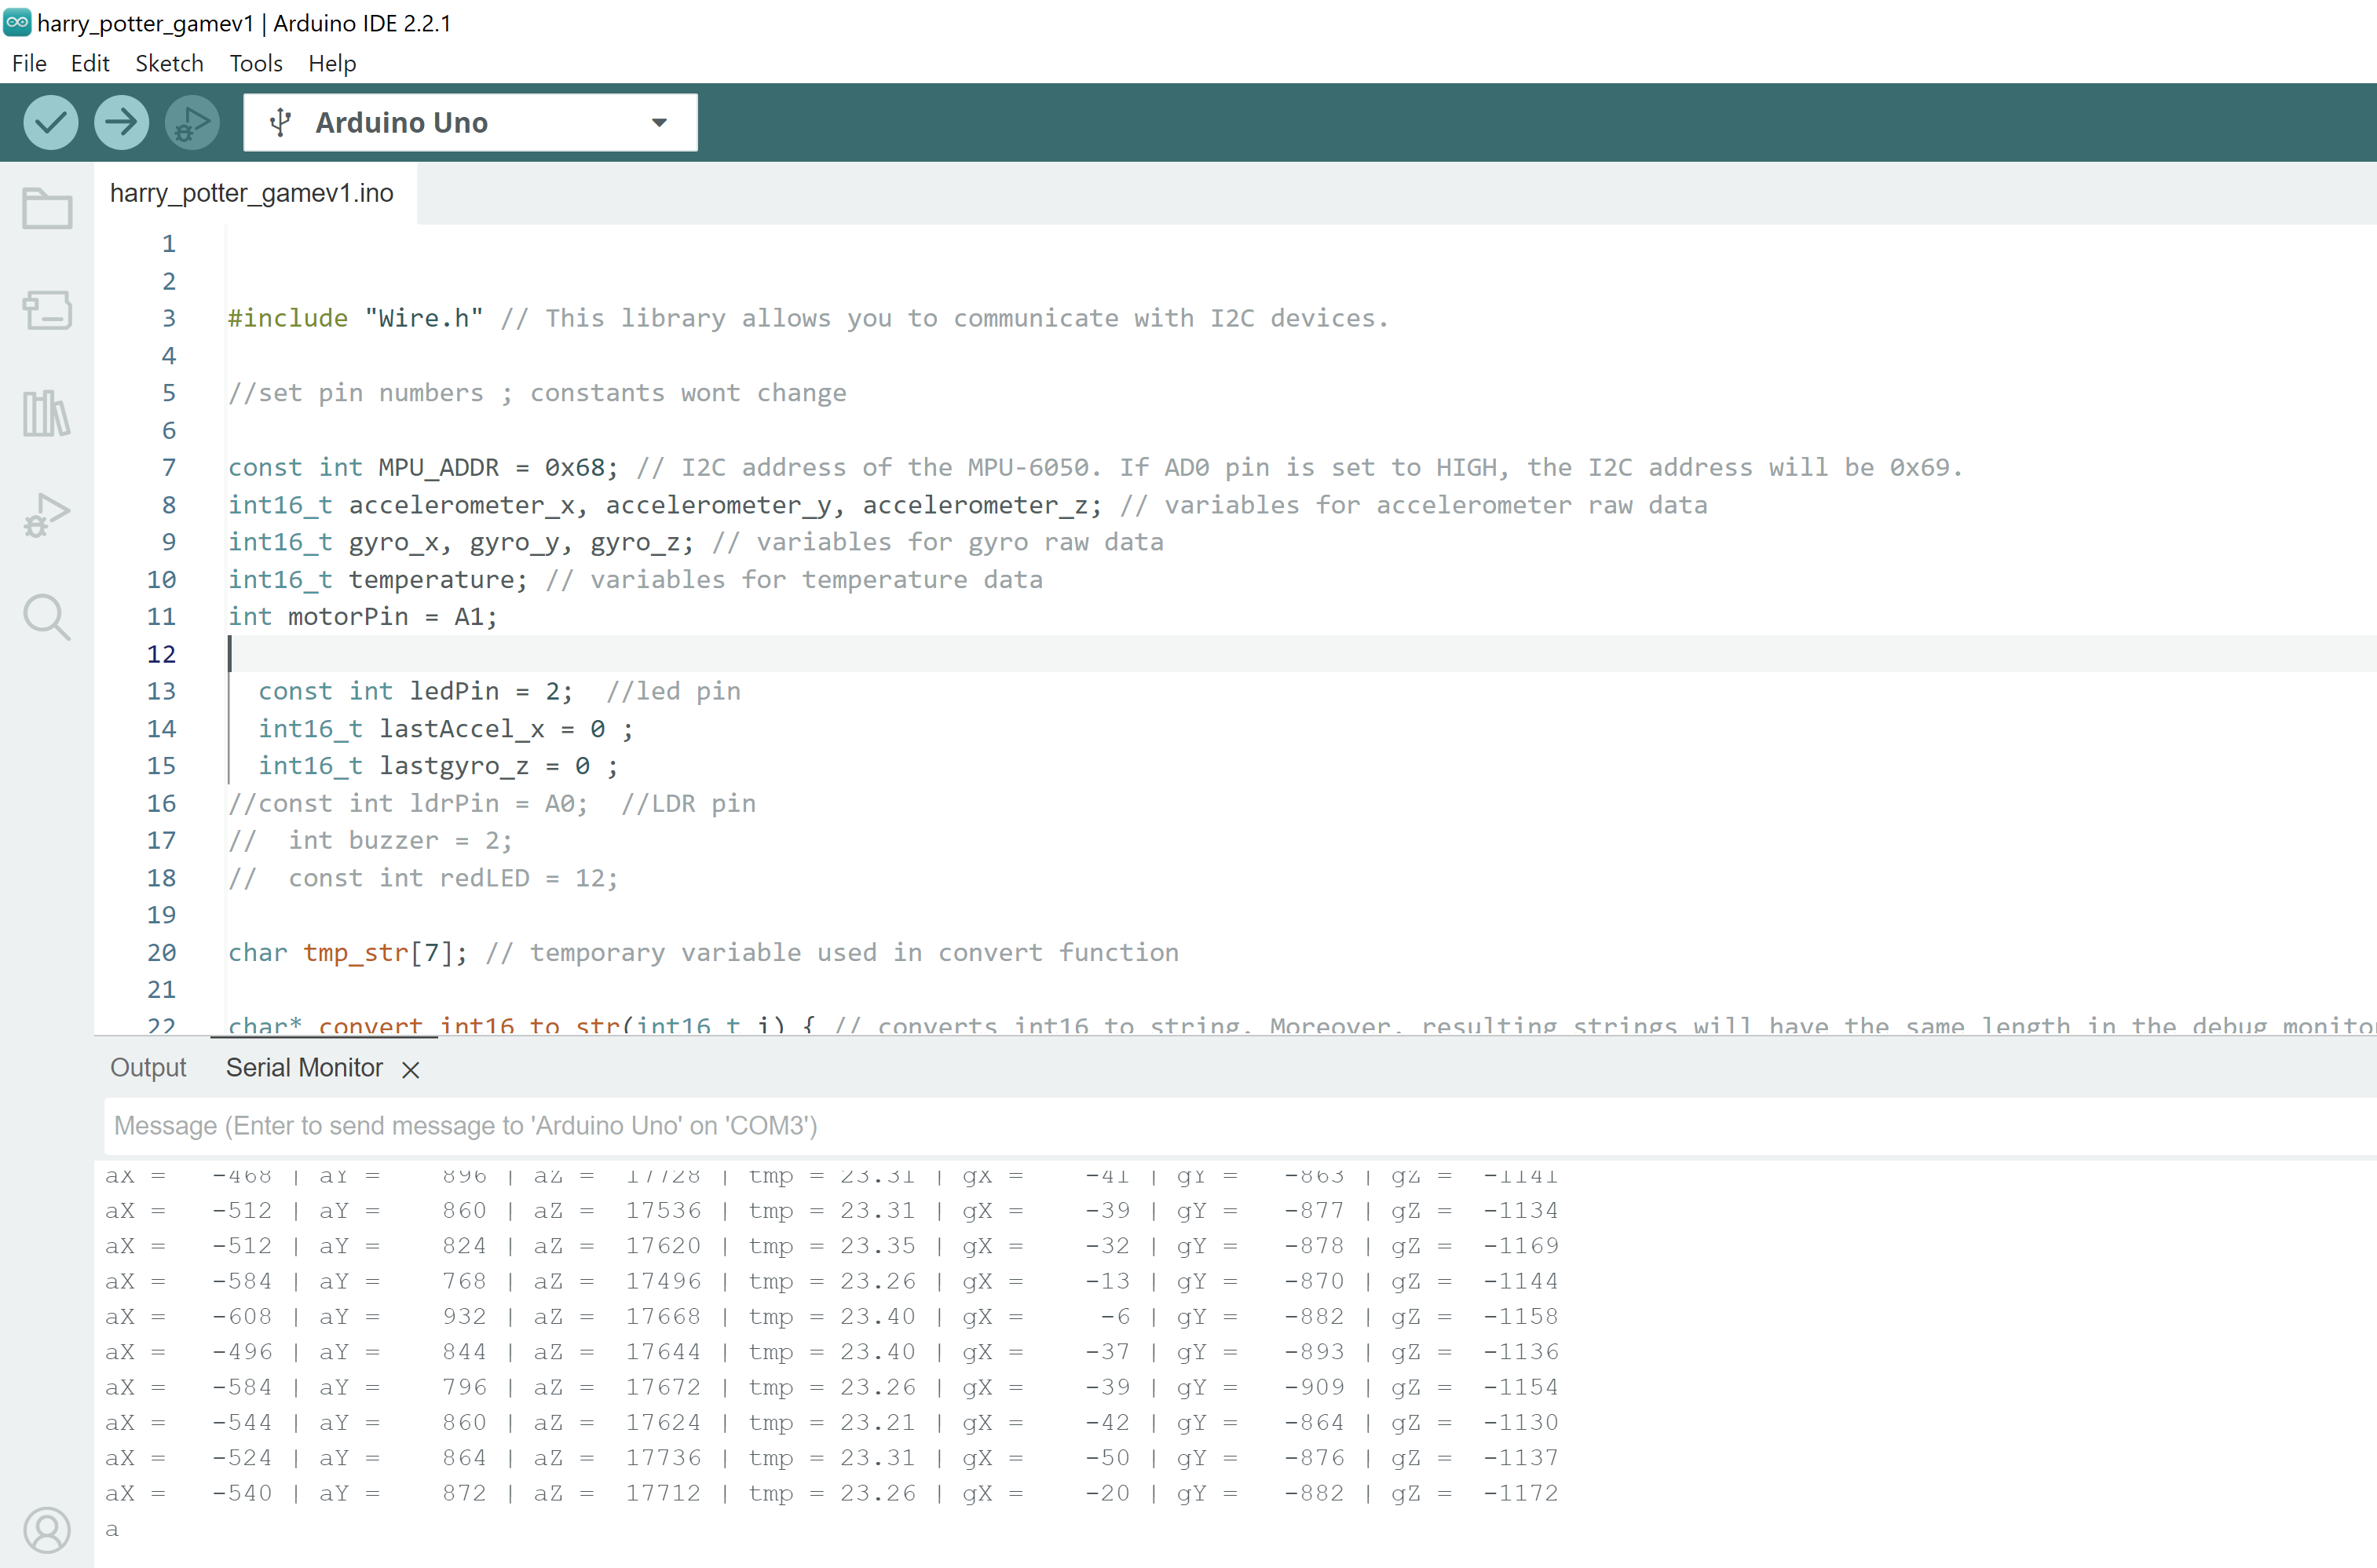This screenshot has width=2377, height=1568.
Task: Close the Serial Monitor tab
Action: pos(410,1069)
